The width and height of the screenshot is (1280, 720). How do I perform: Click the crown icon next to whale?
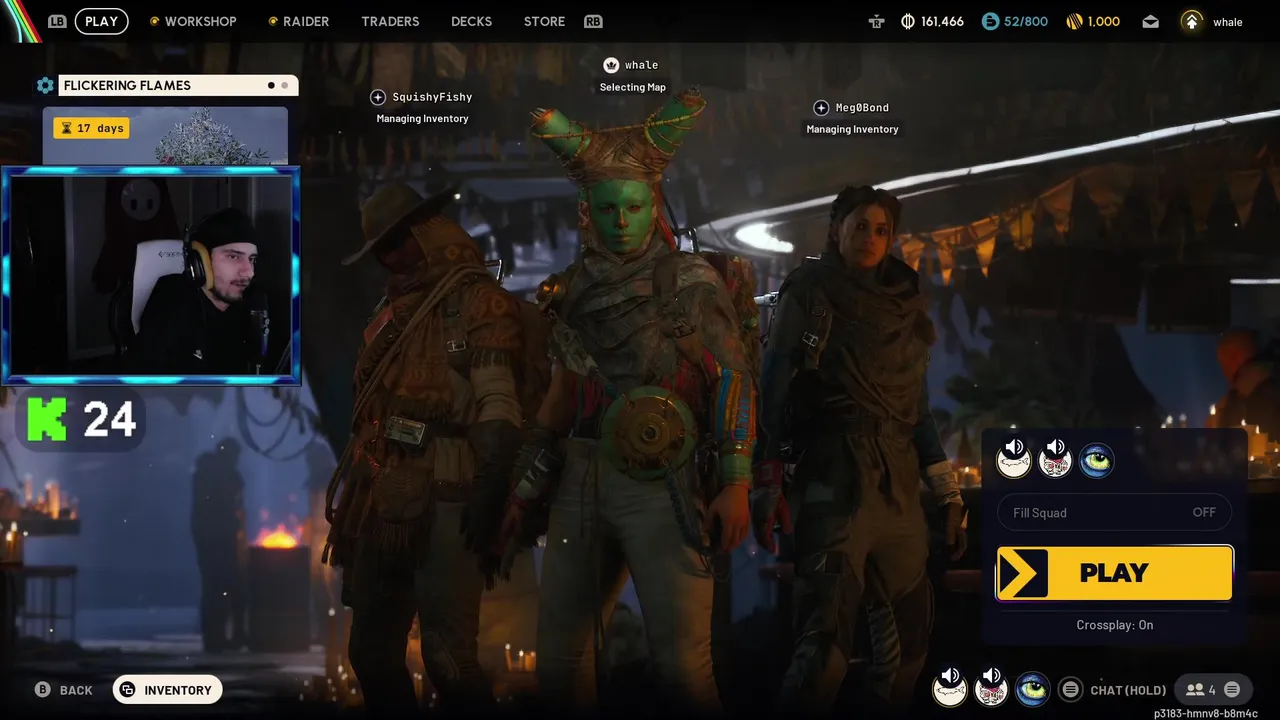coord(611,65)
